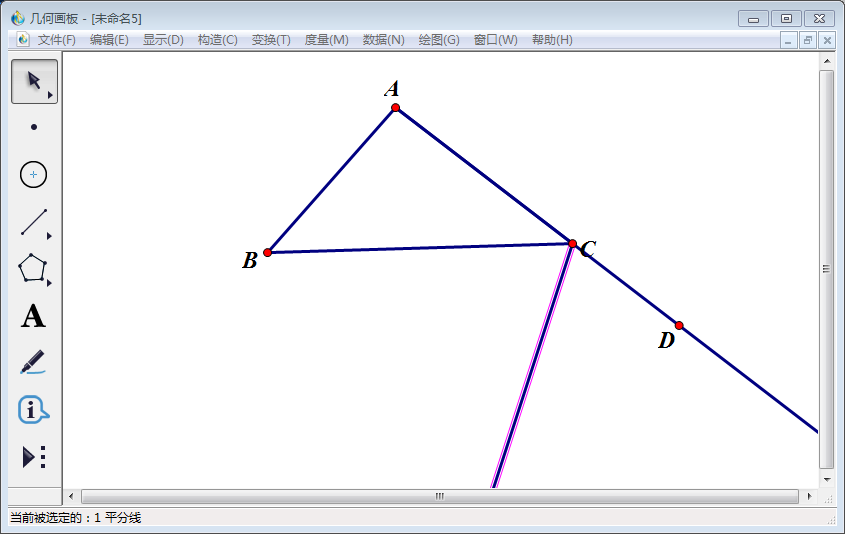Viewport: 845px width, 534px height.
Task: Expand Polygon tool flyout triangle
Action: (x=49, y=283)
